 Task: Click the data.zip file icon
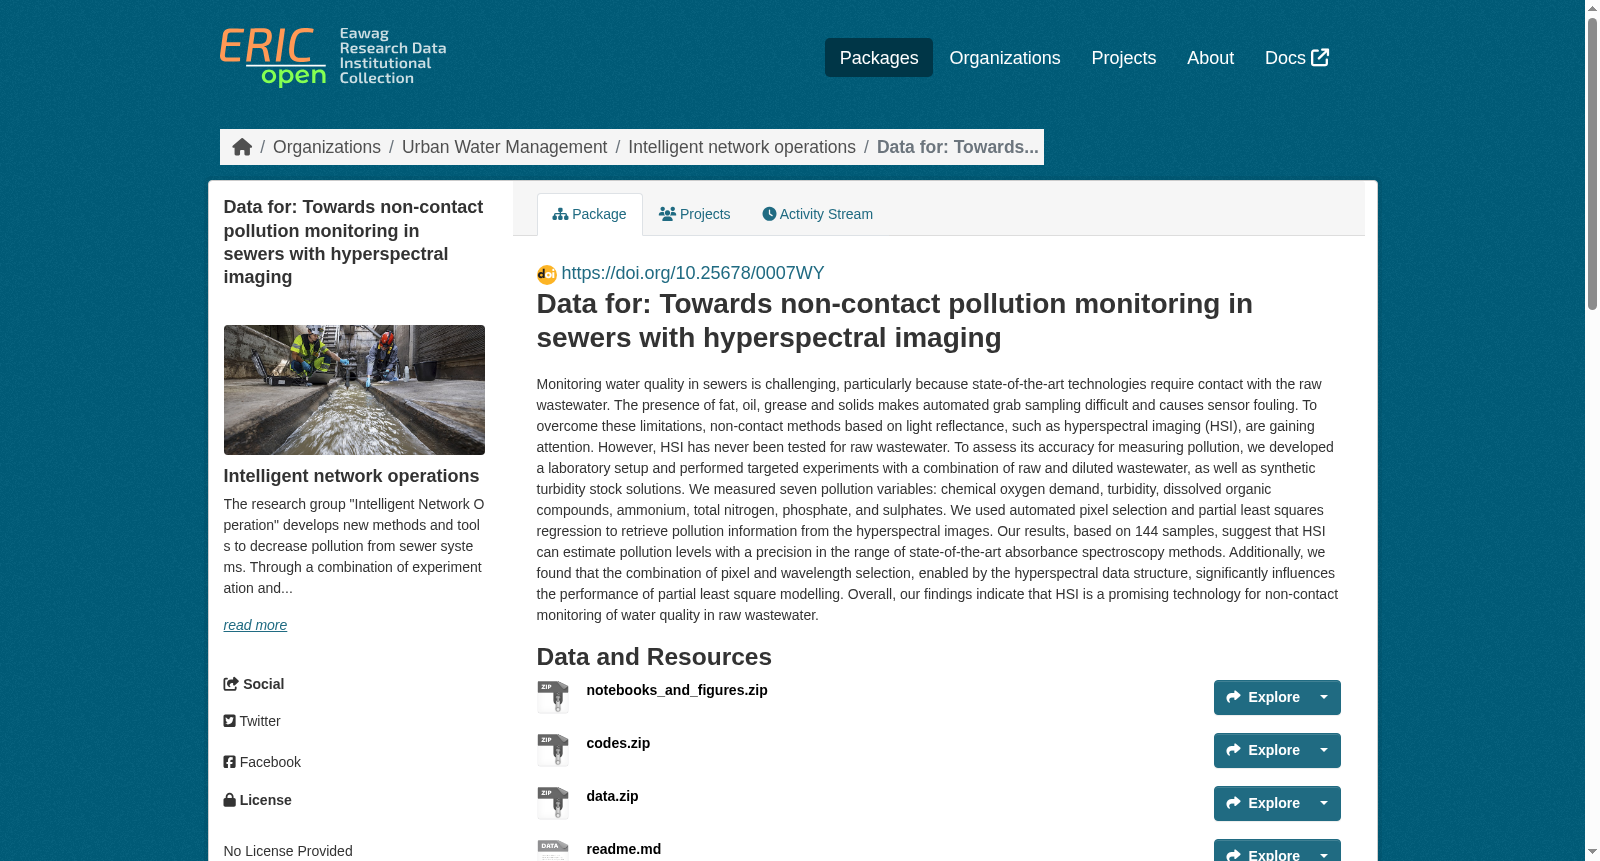tap(553, 803)
